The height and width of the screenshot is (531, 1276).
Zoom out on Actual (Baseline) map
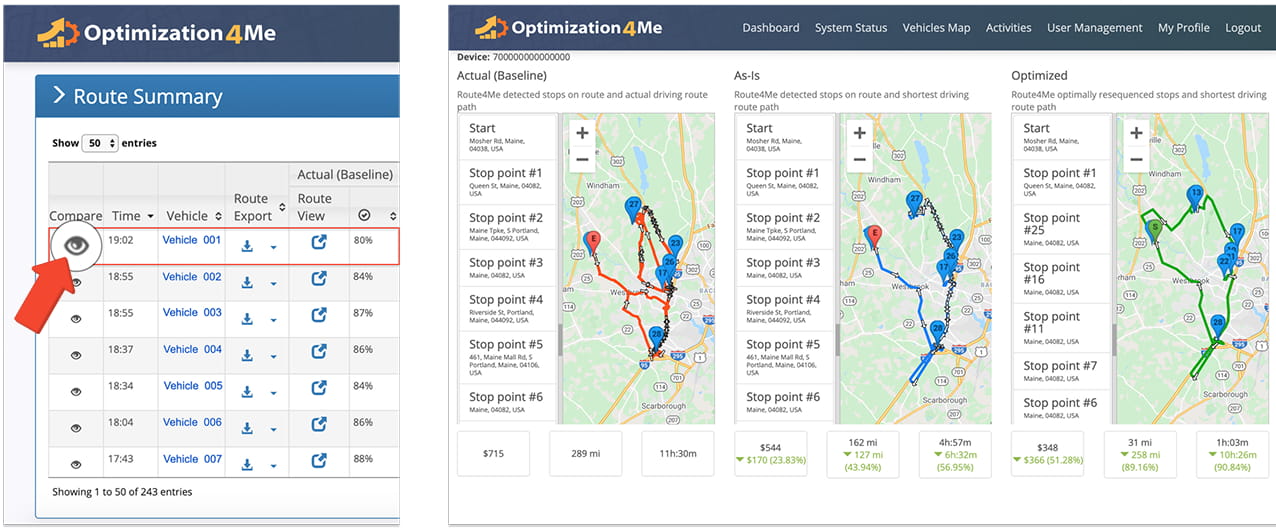pyautogui.click(x=582, y=159)
